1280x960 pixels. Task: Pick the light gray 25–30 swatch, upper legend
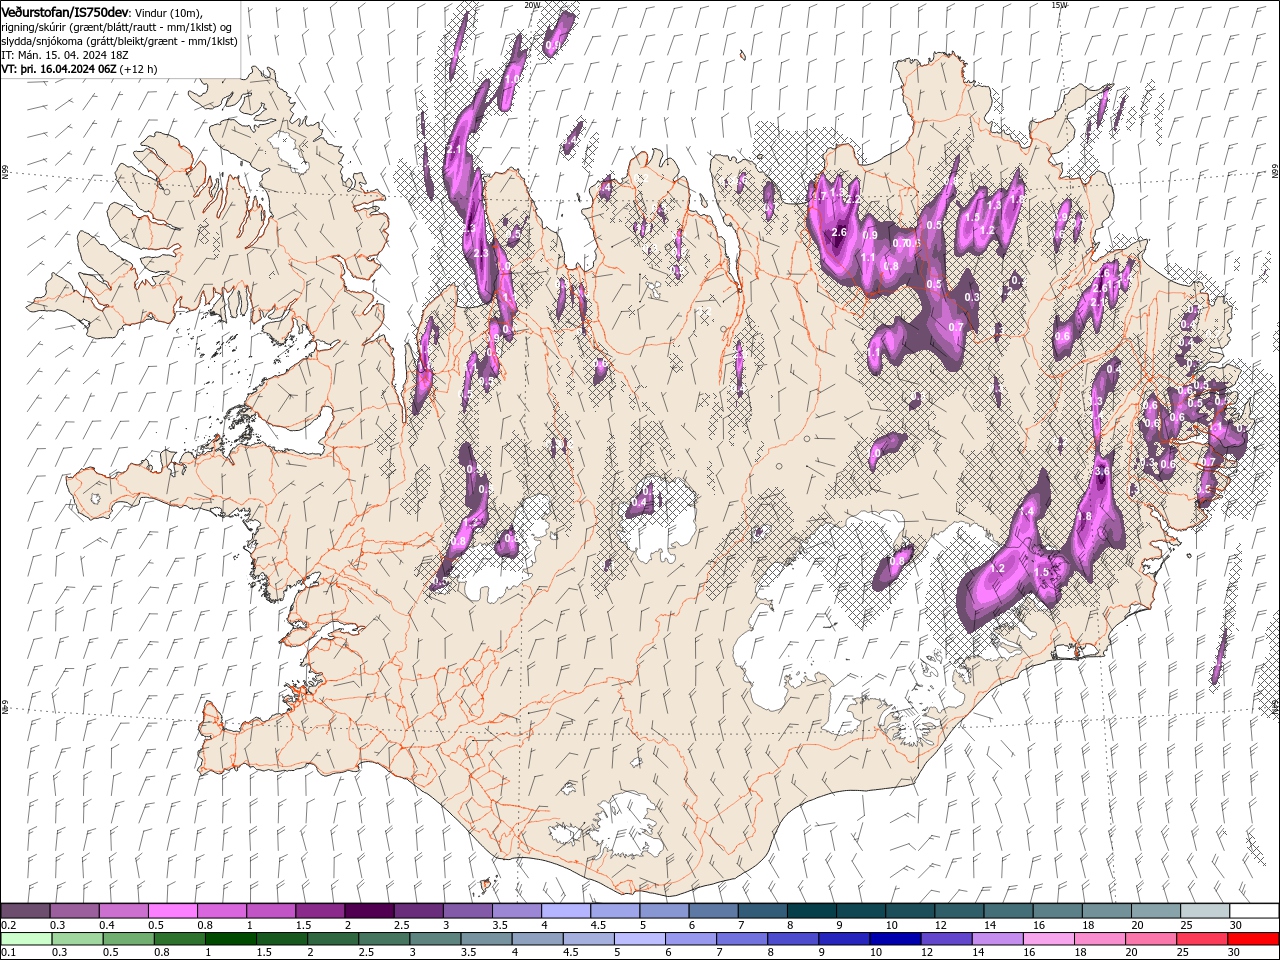point(1205,911)
